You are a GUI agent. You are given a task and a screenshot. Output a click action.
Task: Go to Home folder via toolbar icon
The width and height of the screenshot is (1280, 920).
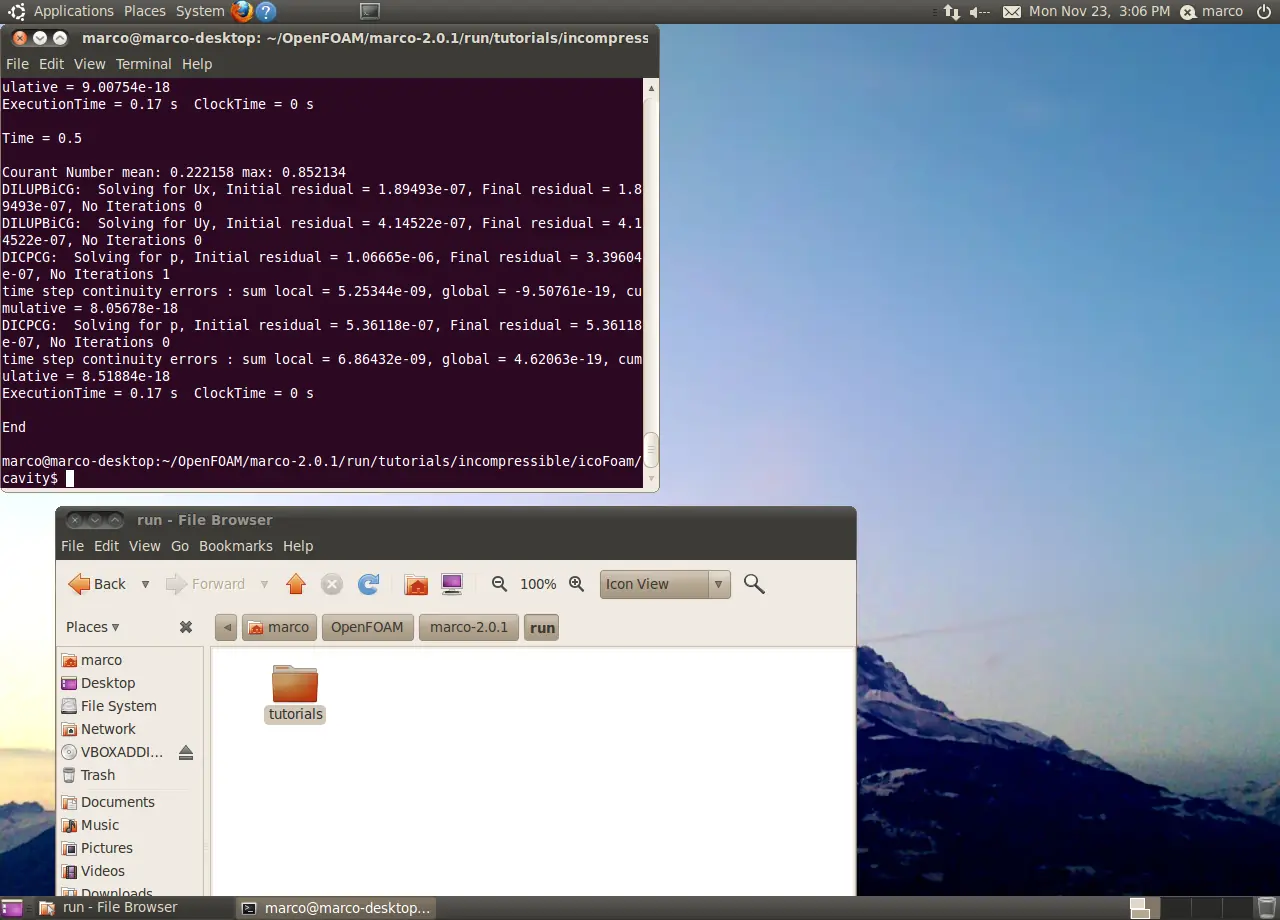point(416,584)
